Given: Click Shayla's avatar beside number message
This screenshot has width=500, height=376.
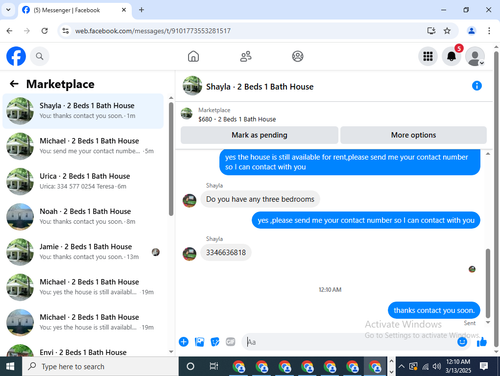Looking at the screenshot, I should pyautogui.click(x=189, y=254).
